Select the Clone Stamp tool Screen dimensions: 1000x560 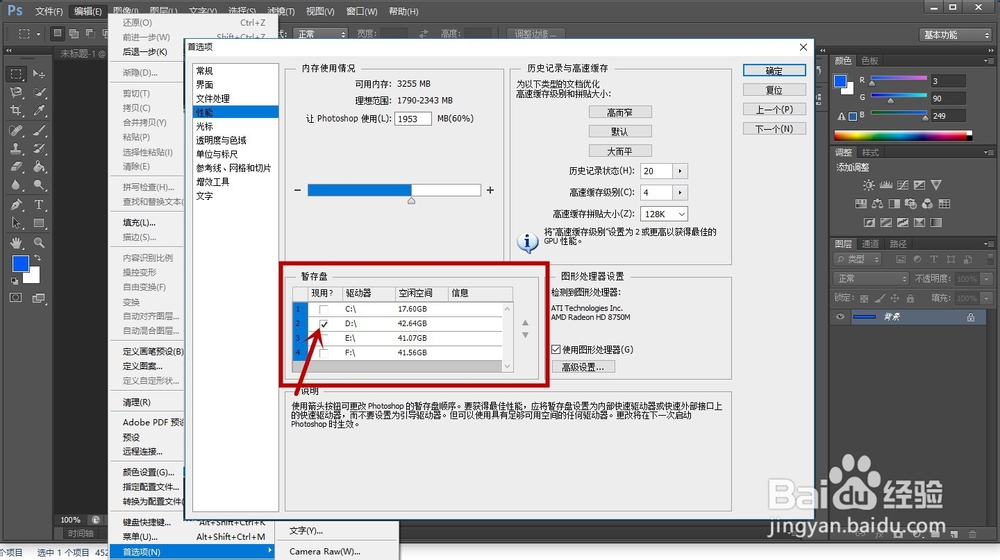17,149
